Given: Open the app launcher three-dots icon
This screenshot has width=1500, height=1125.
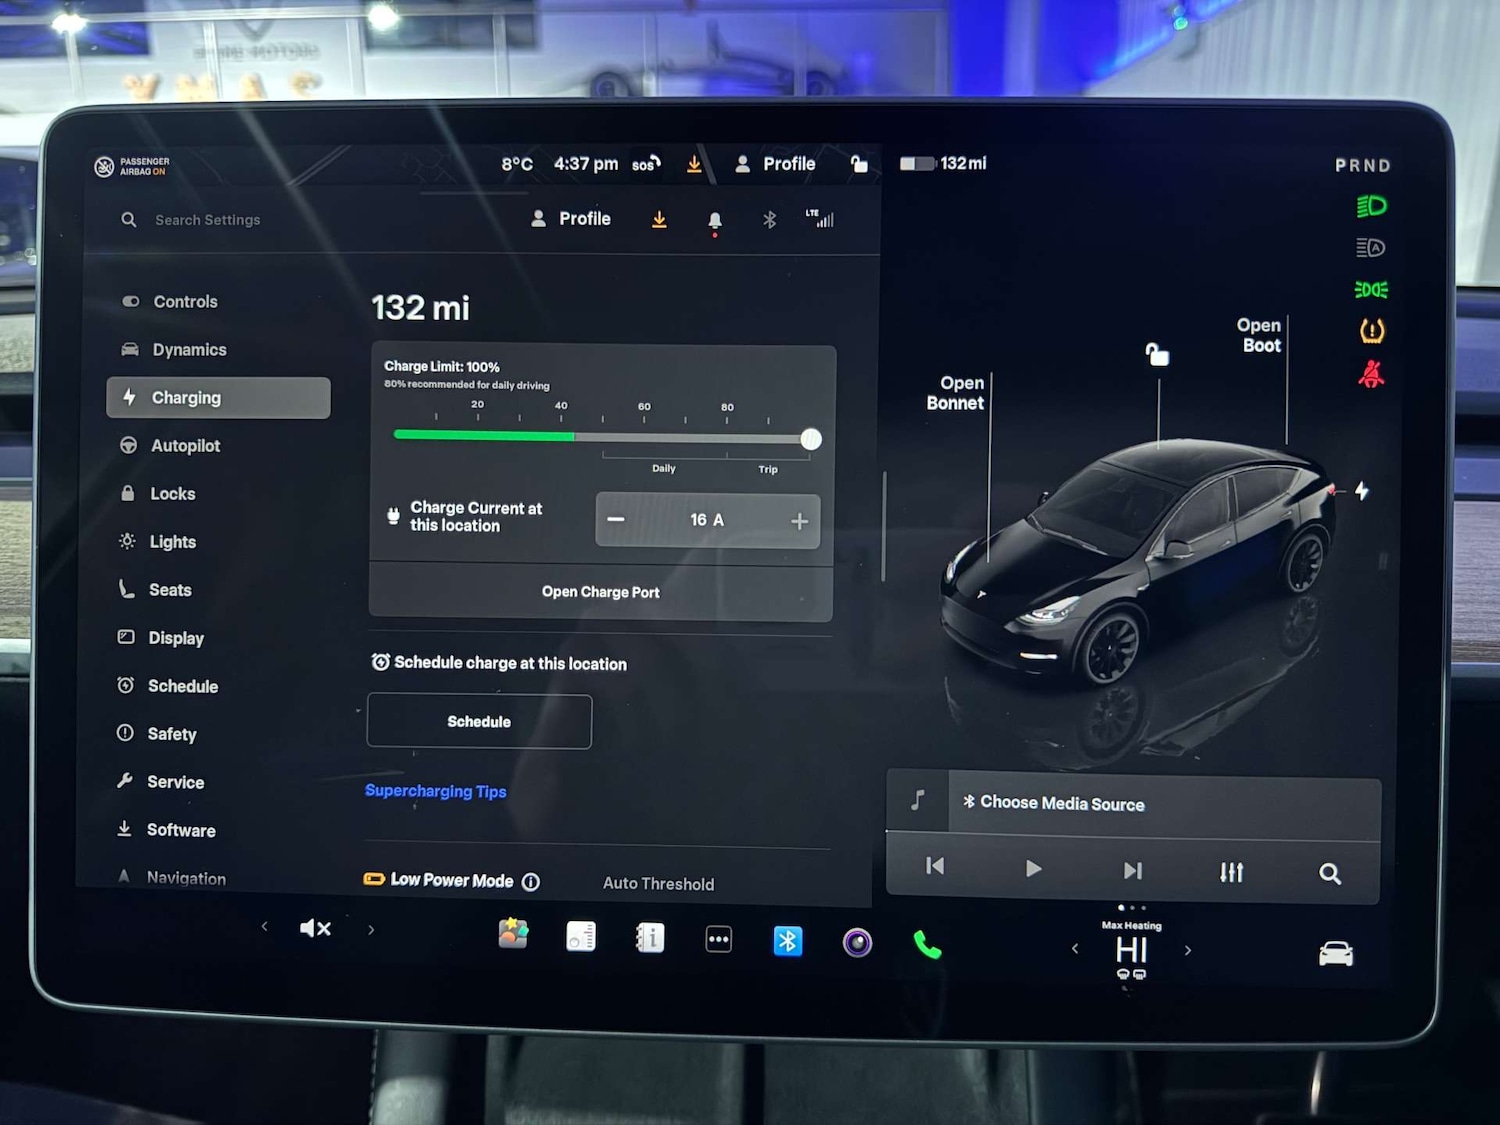Looking at the screenshot, I should pyautogui.click(x=718, y=939).
